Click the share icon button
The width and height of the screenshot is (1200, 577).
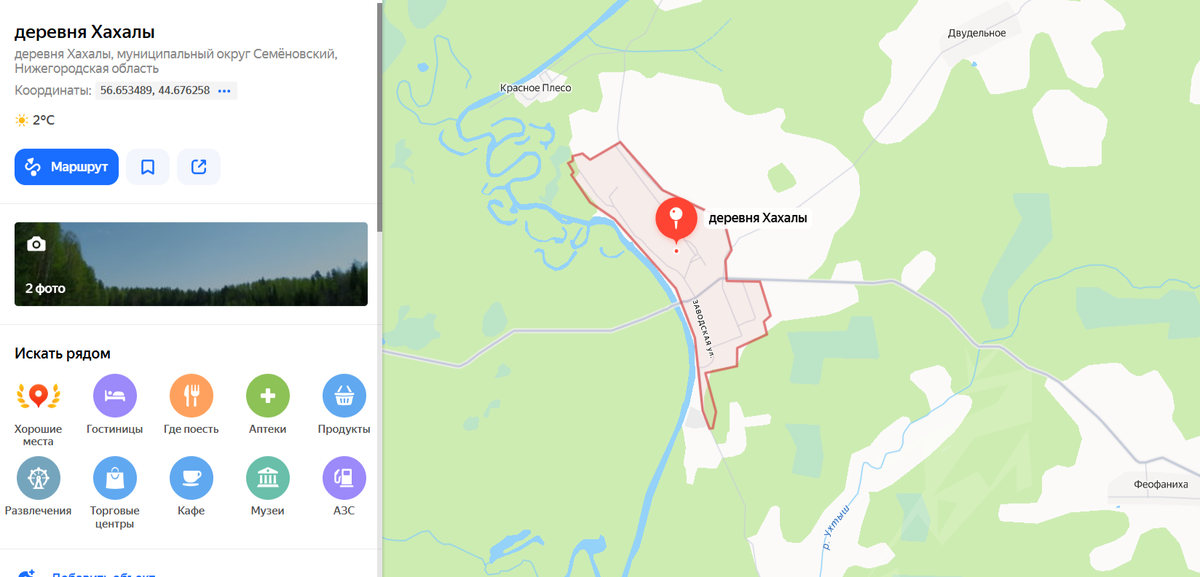click(199, 167)
